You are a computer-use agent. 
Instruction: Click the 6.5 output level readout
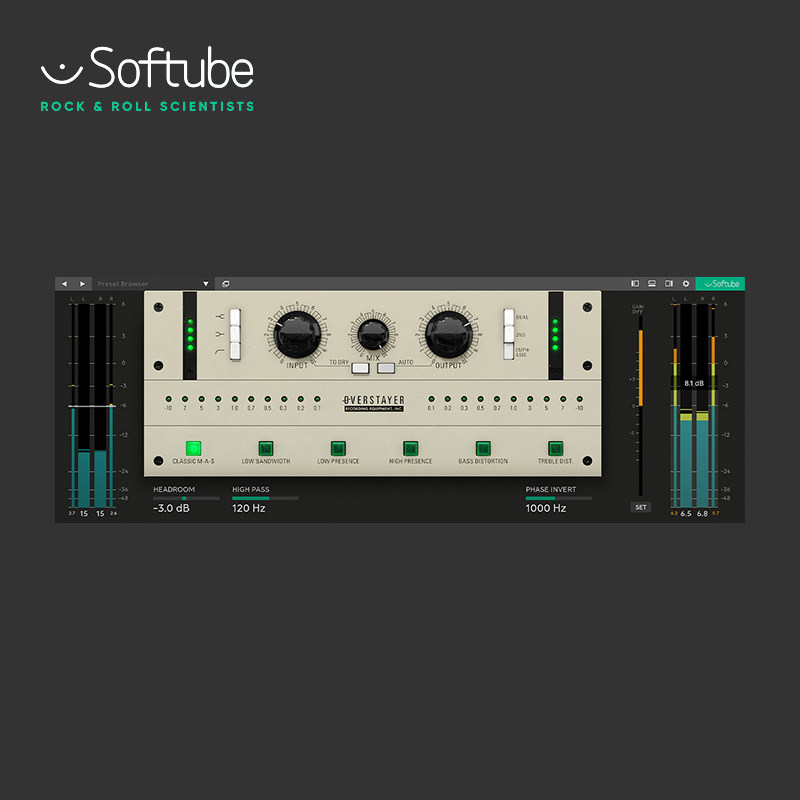[686, 514]
